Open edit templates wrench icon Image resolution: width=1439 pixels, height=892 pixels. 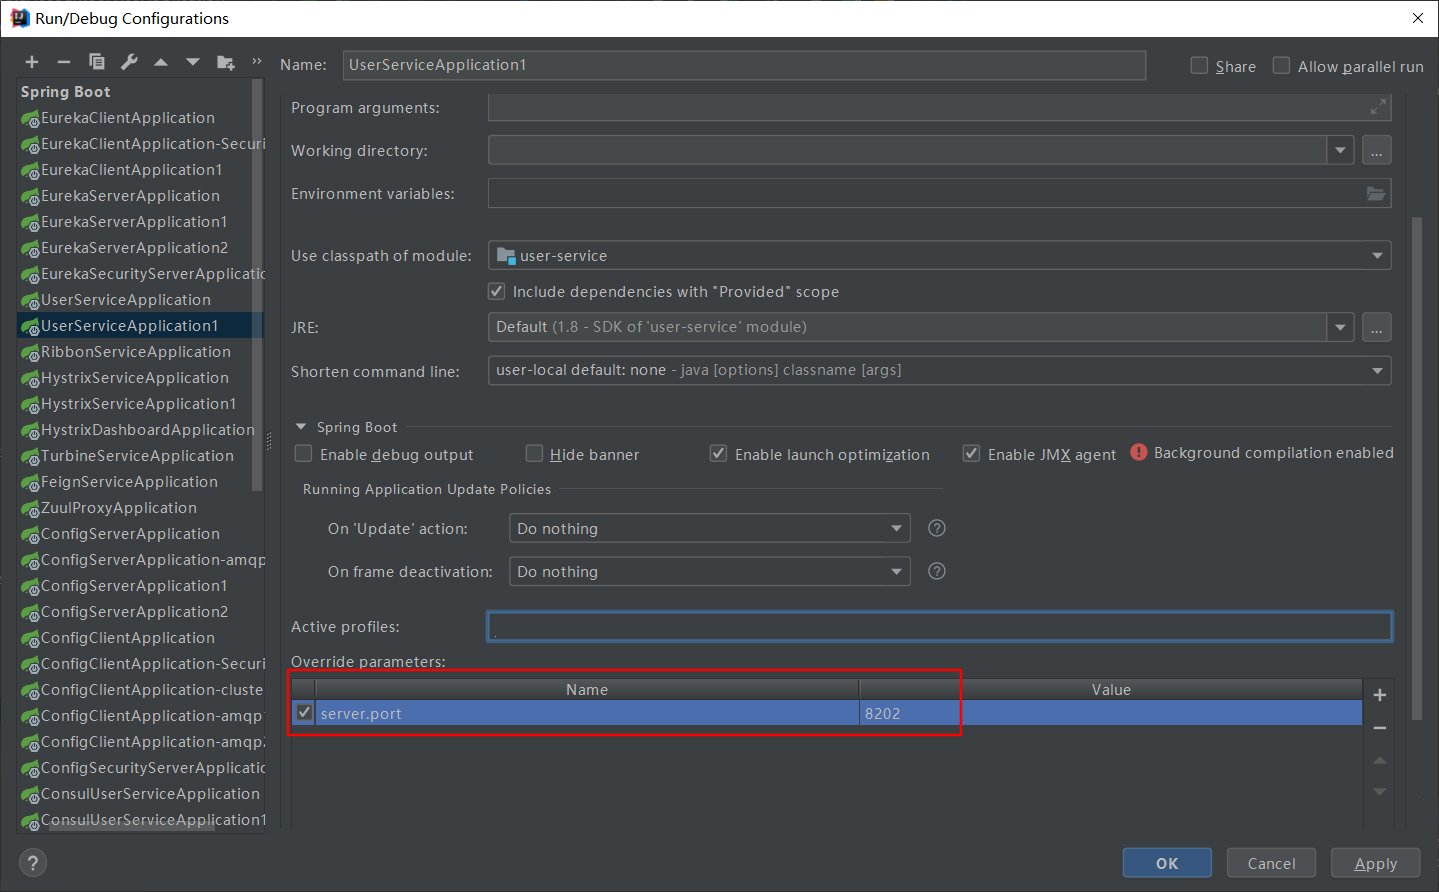129,62
